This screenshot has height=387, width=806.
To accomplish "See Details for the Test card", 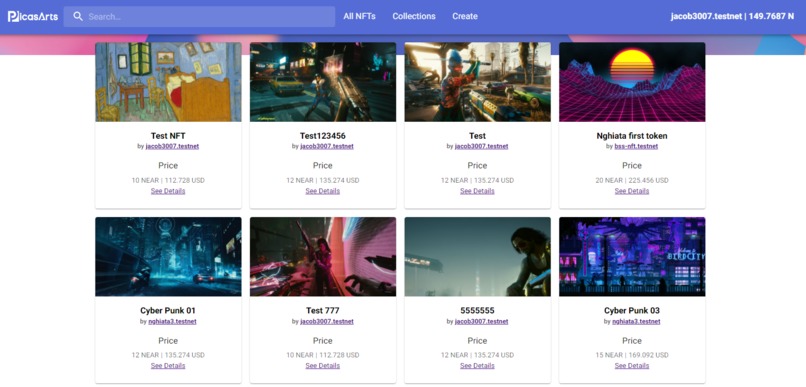I will coord(478,191).
